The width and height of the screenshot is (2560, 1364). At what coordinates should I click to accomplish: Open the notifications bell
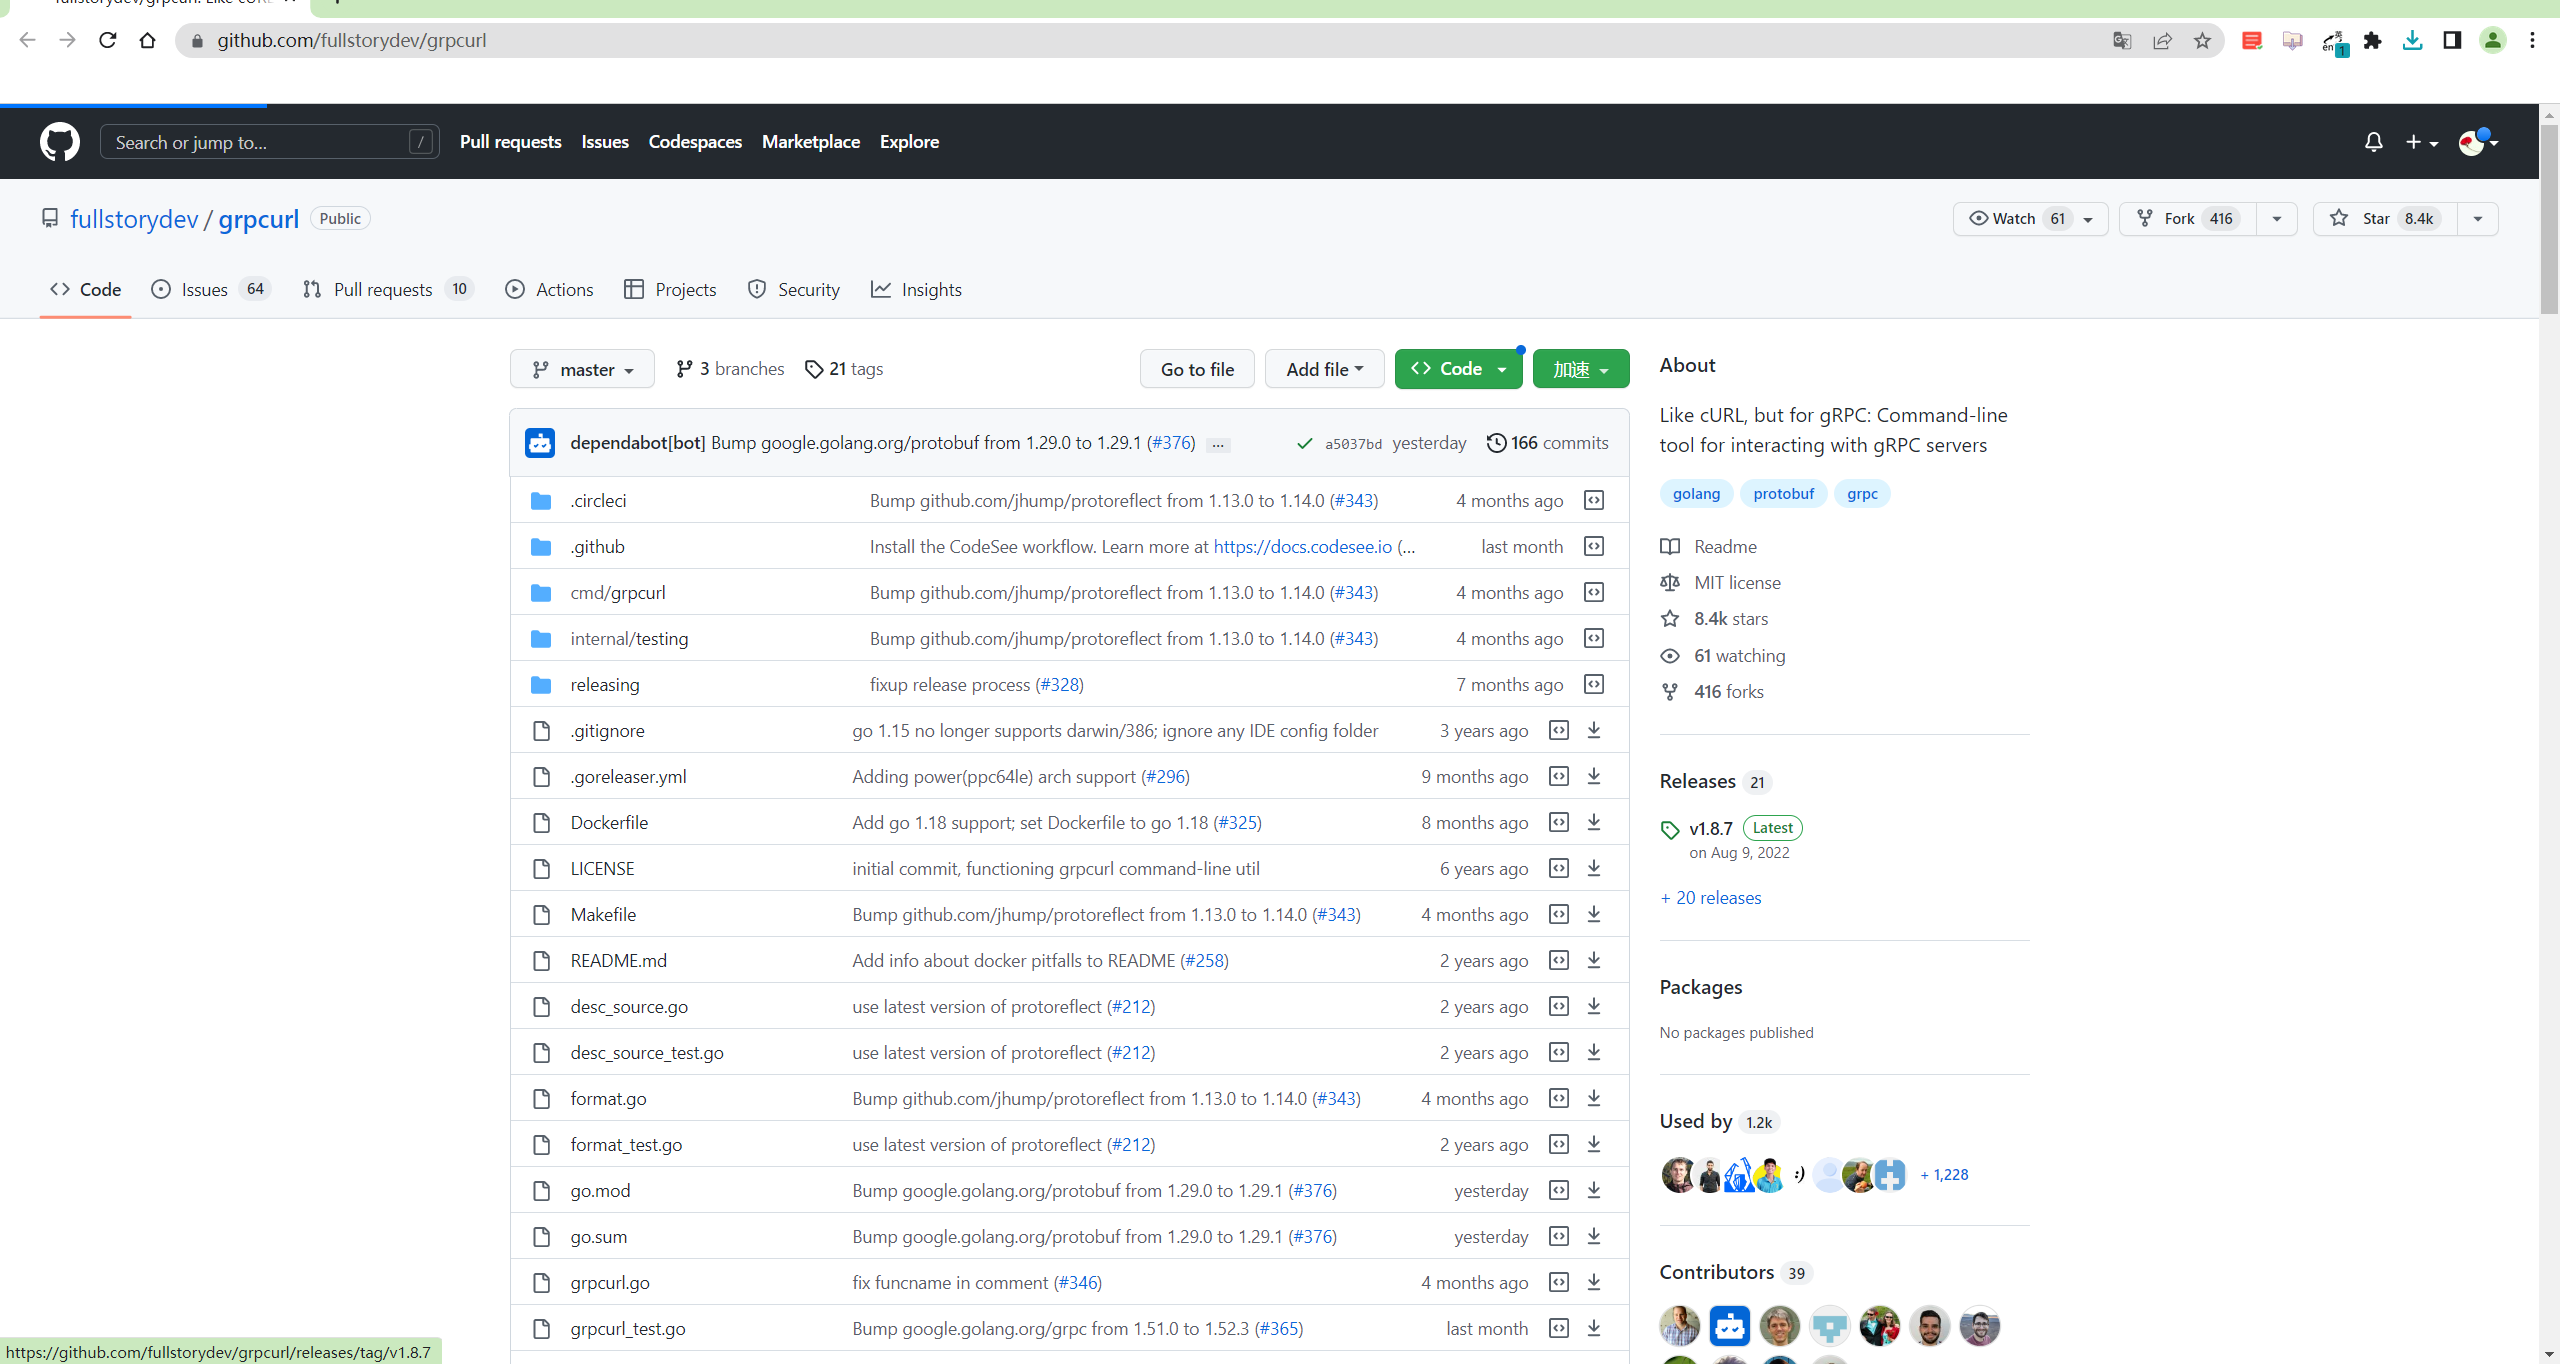point(2373,142)
